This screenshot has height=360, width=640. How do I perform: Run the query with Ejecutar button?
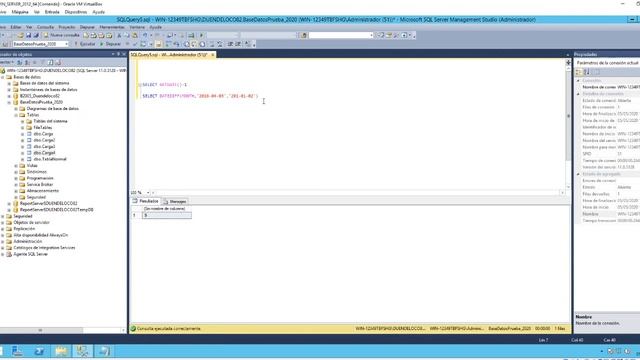84,44
